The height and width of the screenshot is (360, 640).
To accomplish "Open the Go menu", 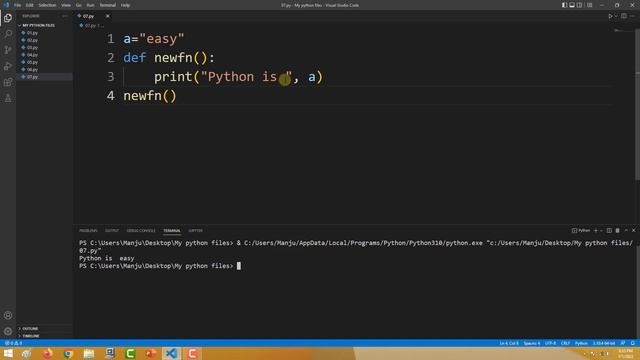I will 78,5.
